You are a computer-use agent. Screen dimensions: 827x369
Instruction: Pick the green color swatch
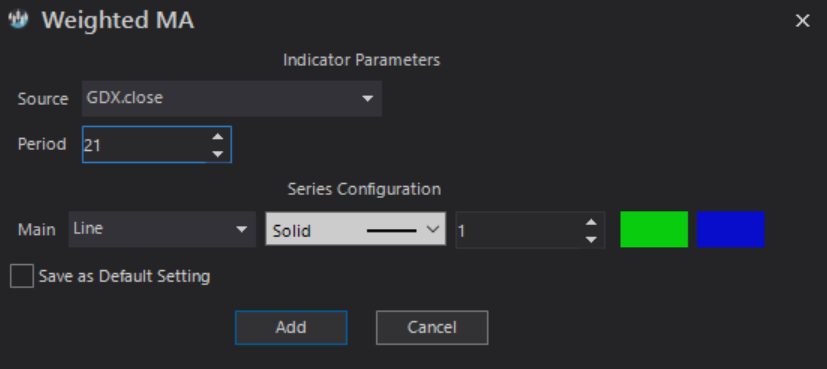coord(654,229)
